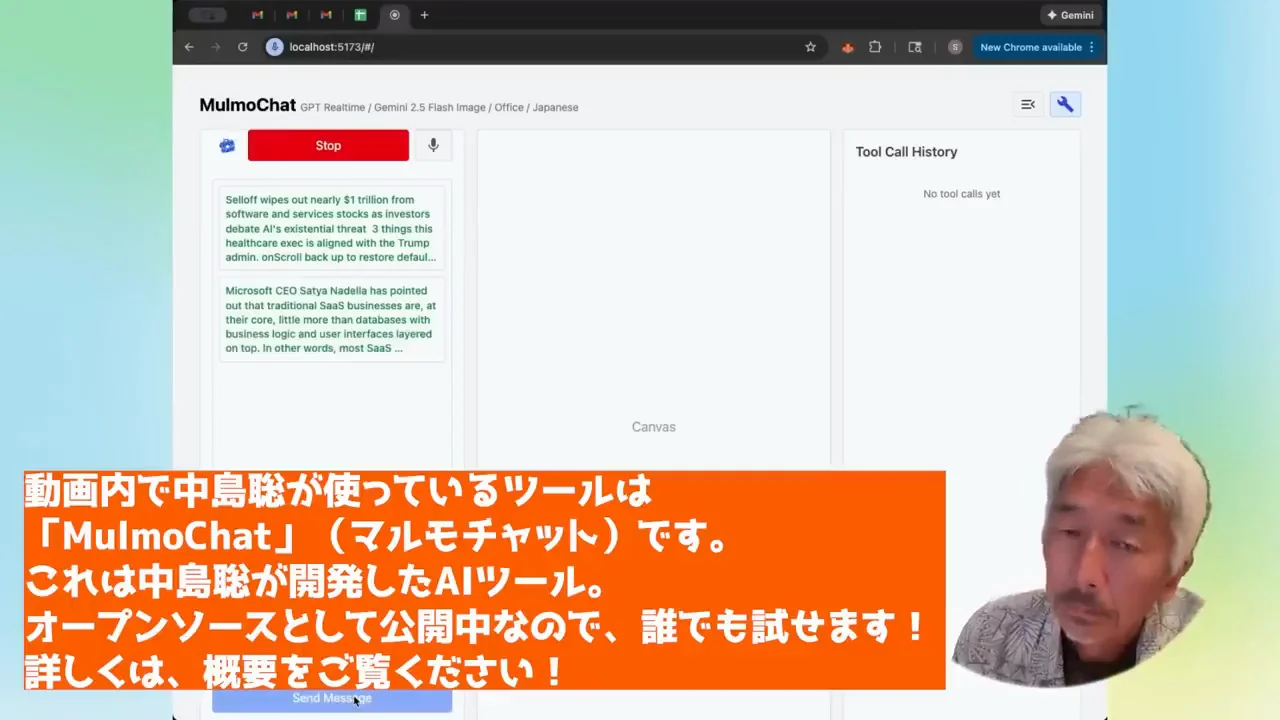Screen dimensions: 1280x720
Task: Click the Canvas placeholder area
Action: [653, 427]
